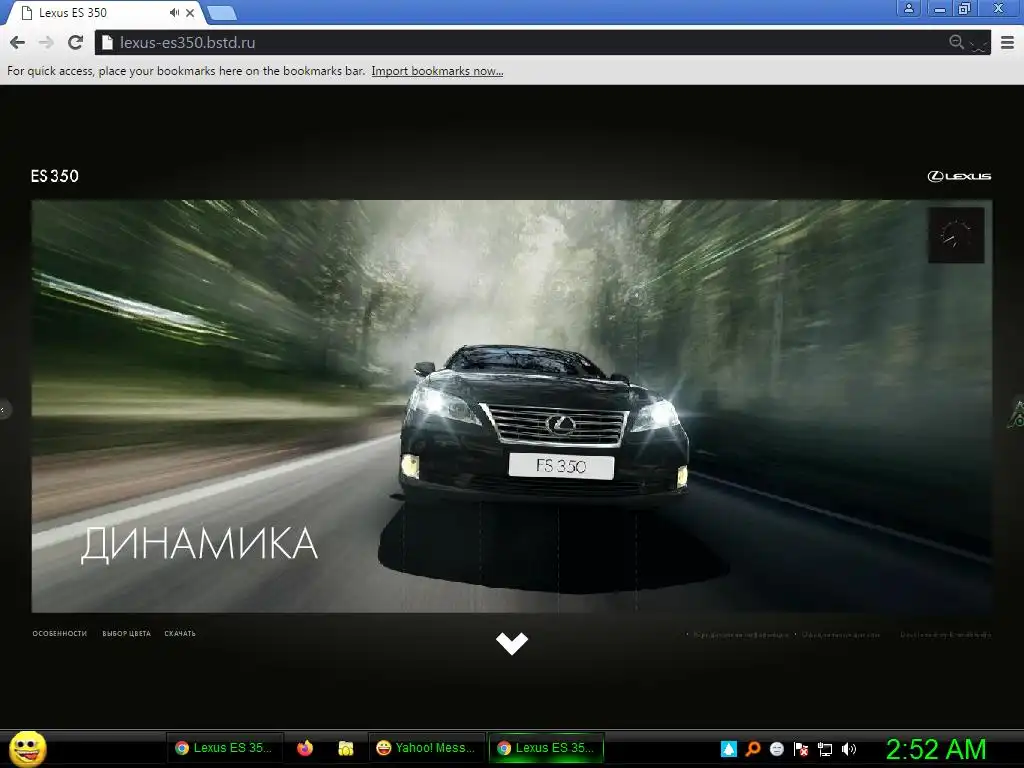Click the flag with red X tray icon
Image resolution: width=1024 pixels, height=768 pixels.
801,749
